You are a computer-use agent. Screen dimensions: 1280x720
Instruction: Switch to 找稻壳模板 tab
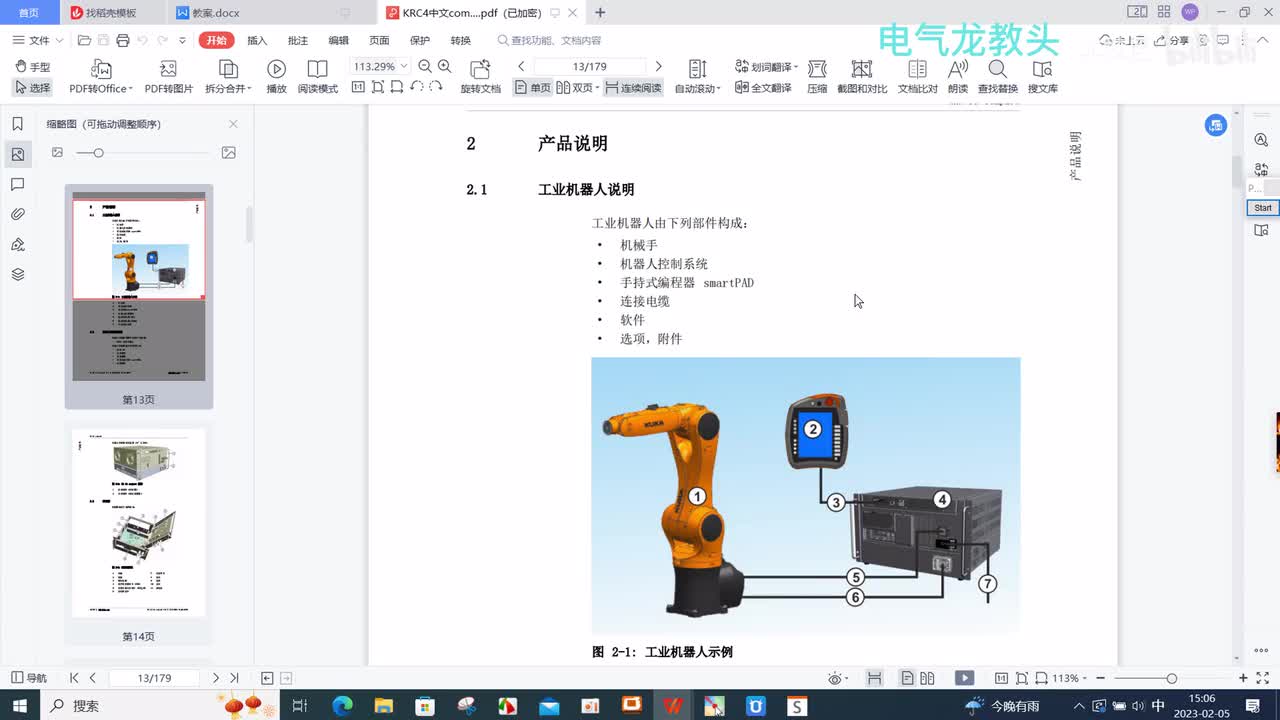point(110,13)
